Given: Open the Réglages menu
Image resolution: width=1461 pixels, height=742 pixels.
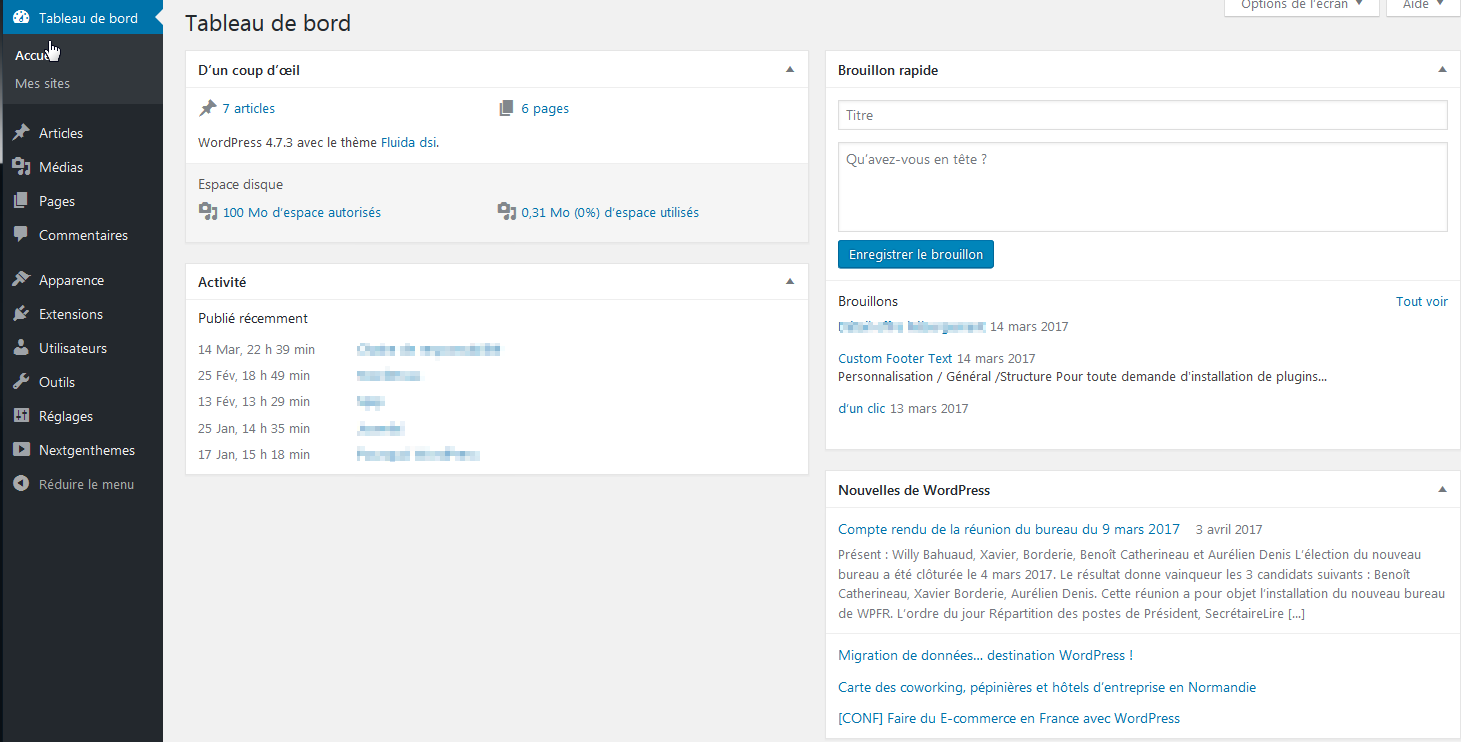Looking at the screenshot, I should (x=81, y=416).
